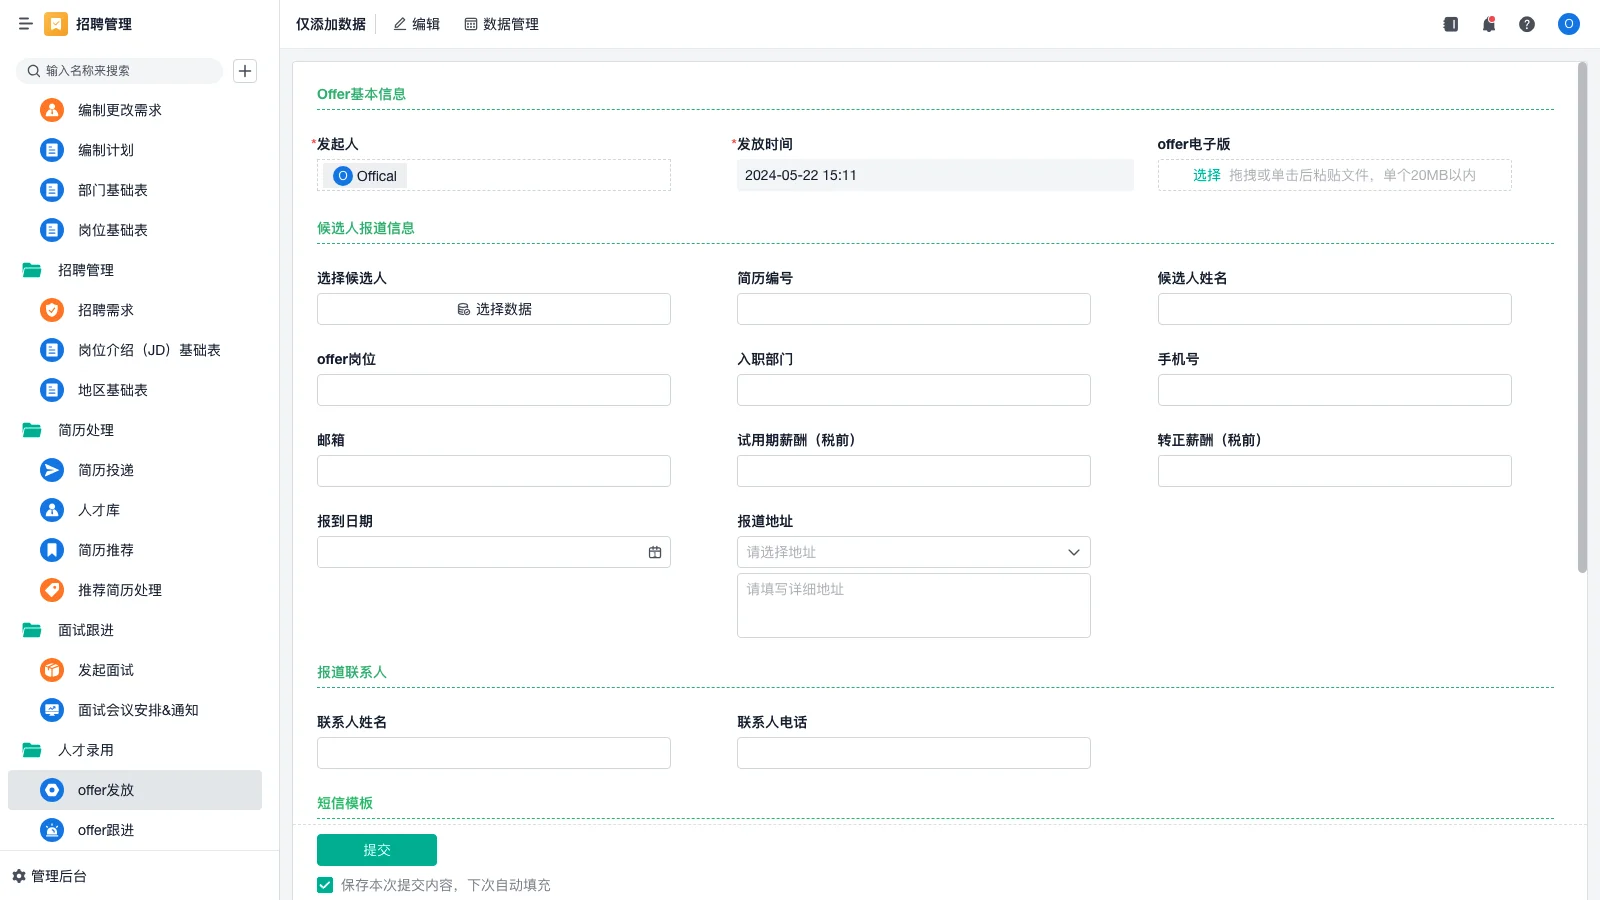Screen dimensions: 1600x900
Task: Click the blue user avatar at top right
Action: 1568,24
